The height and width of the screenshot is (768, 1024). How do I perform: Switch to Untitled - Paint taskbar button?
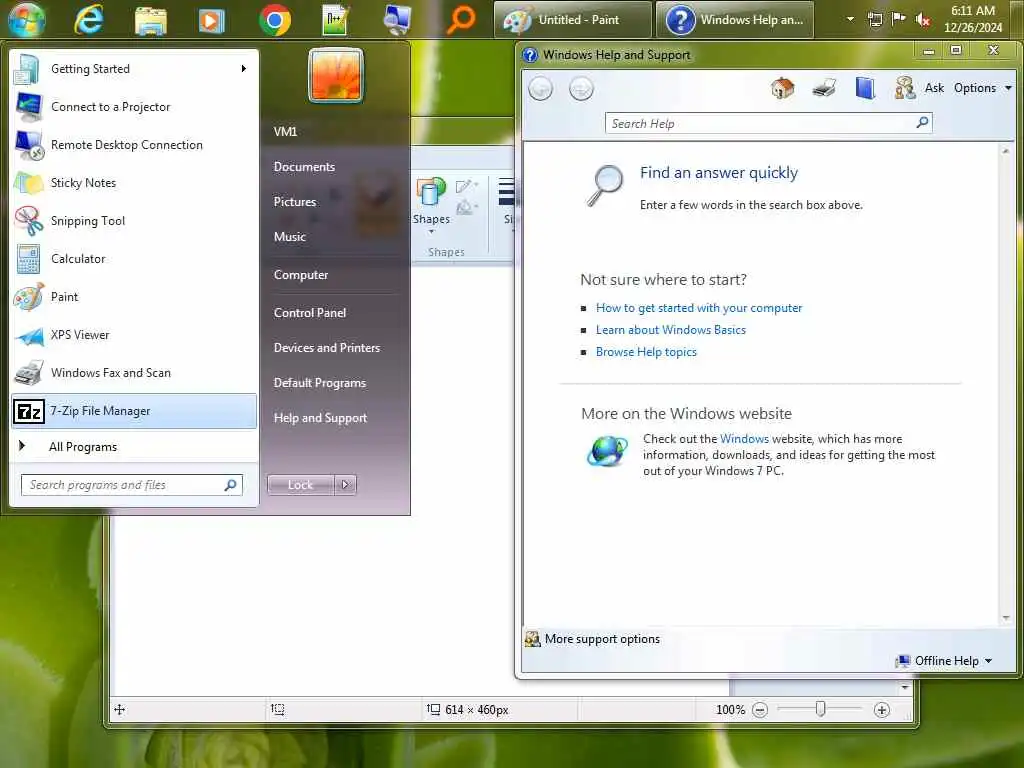(x=573, y=20)
